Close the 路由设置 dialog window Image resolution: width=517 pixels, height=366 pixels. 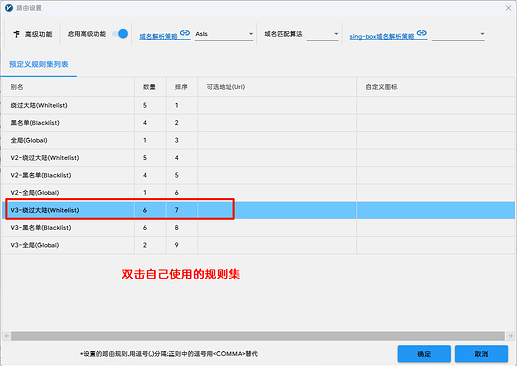508,8
